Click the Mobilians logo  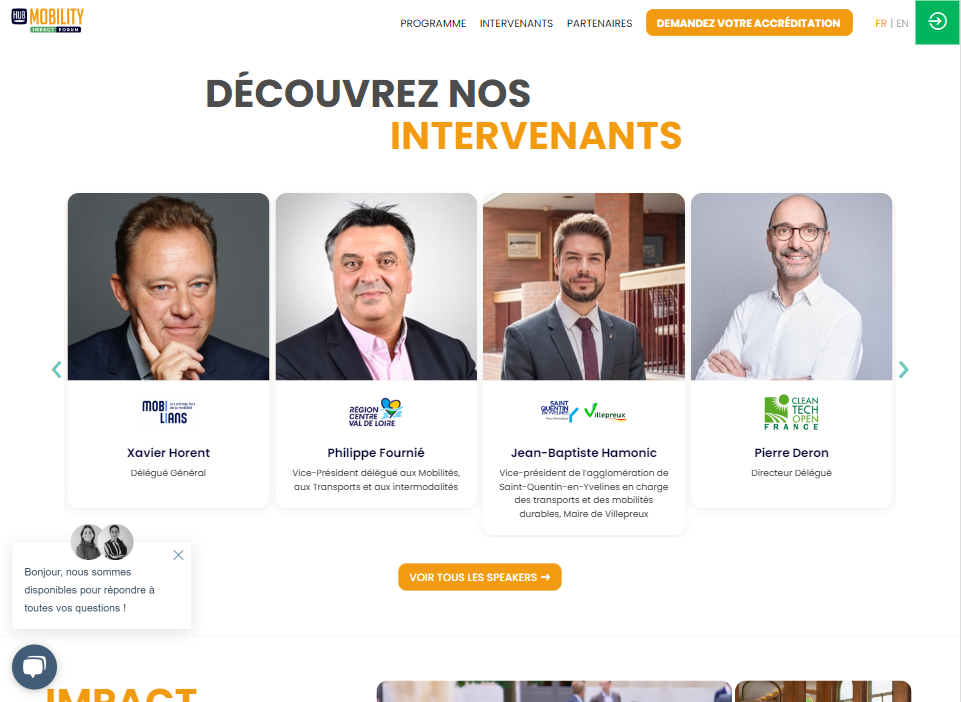click(x=169, y=412)
